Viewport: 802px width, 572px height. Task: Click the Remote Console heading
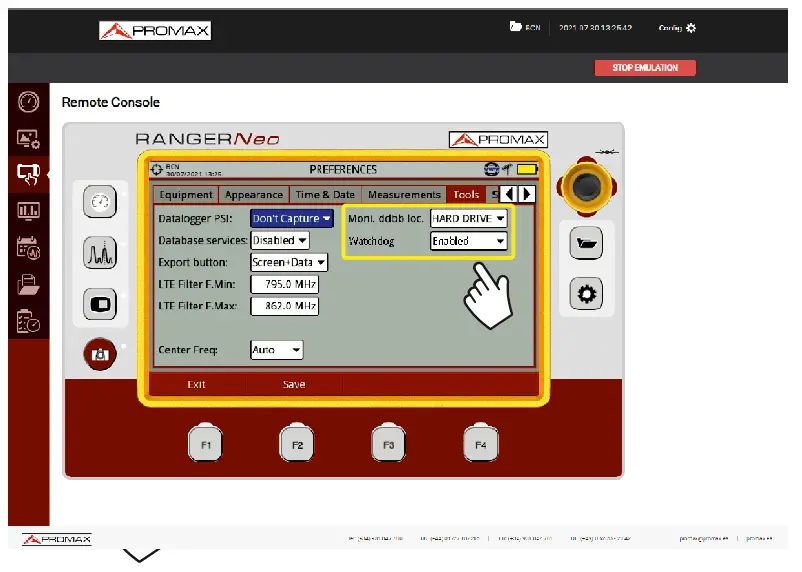[x=110, y=102]
